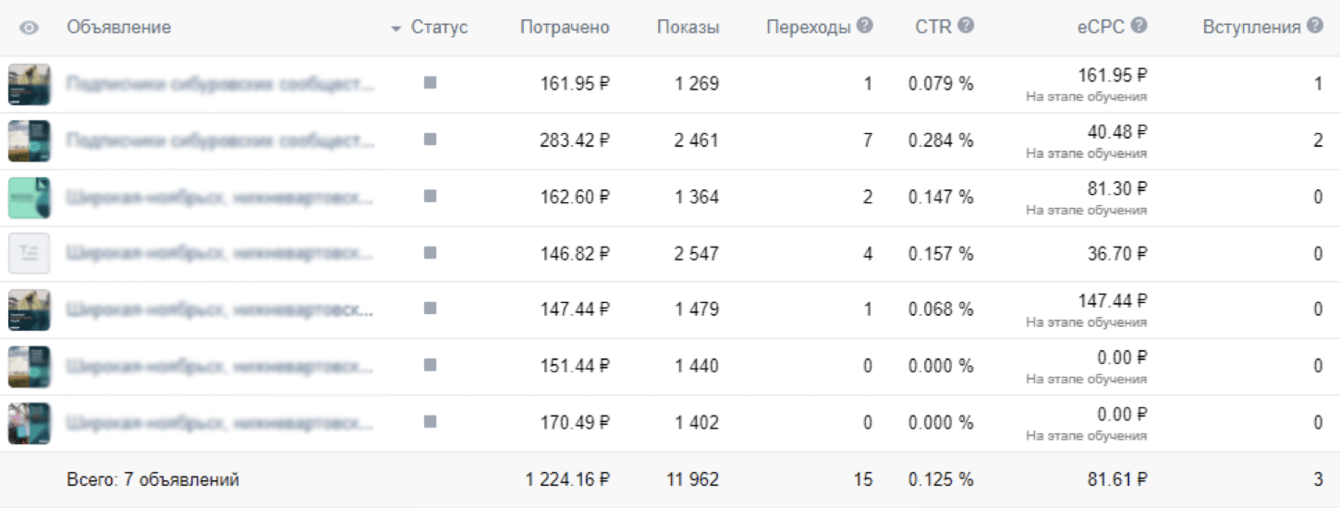Sort the table by Показы column header
The image size is (1340, 508).
coord(687,28)
